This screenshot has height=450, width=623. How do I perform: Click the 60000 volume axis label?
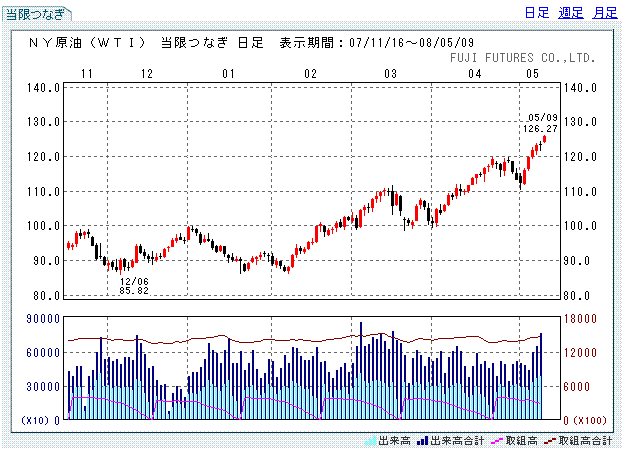[43, 353]
